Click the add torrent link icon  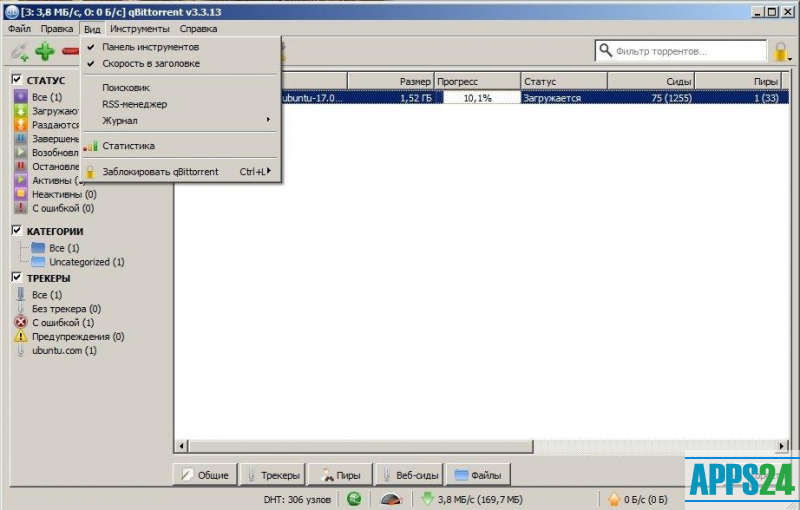click(x=20, y=52)
